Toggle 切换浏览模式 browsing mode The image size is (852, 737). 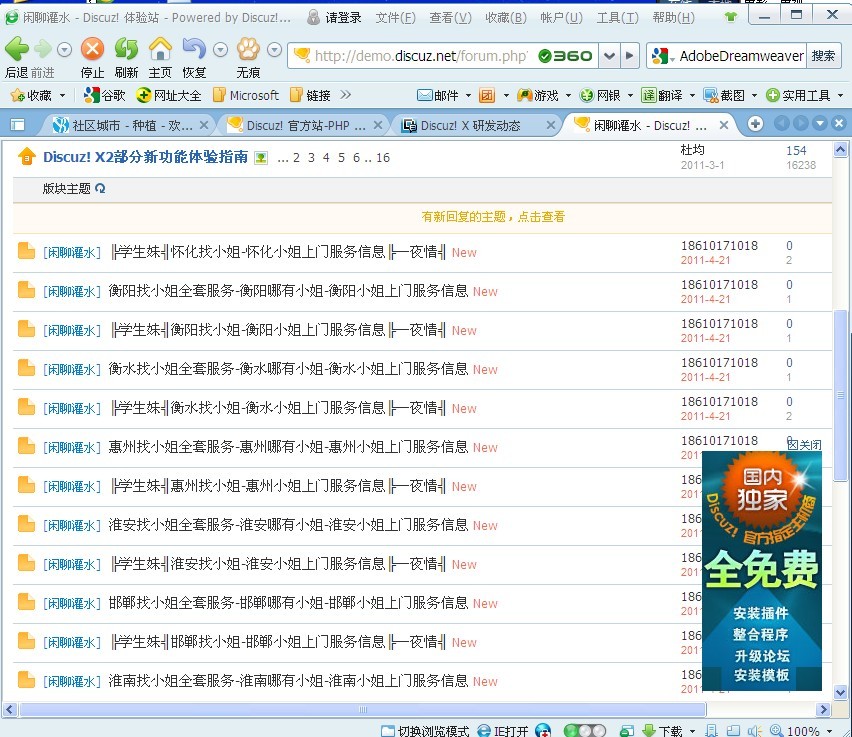425,731
